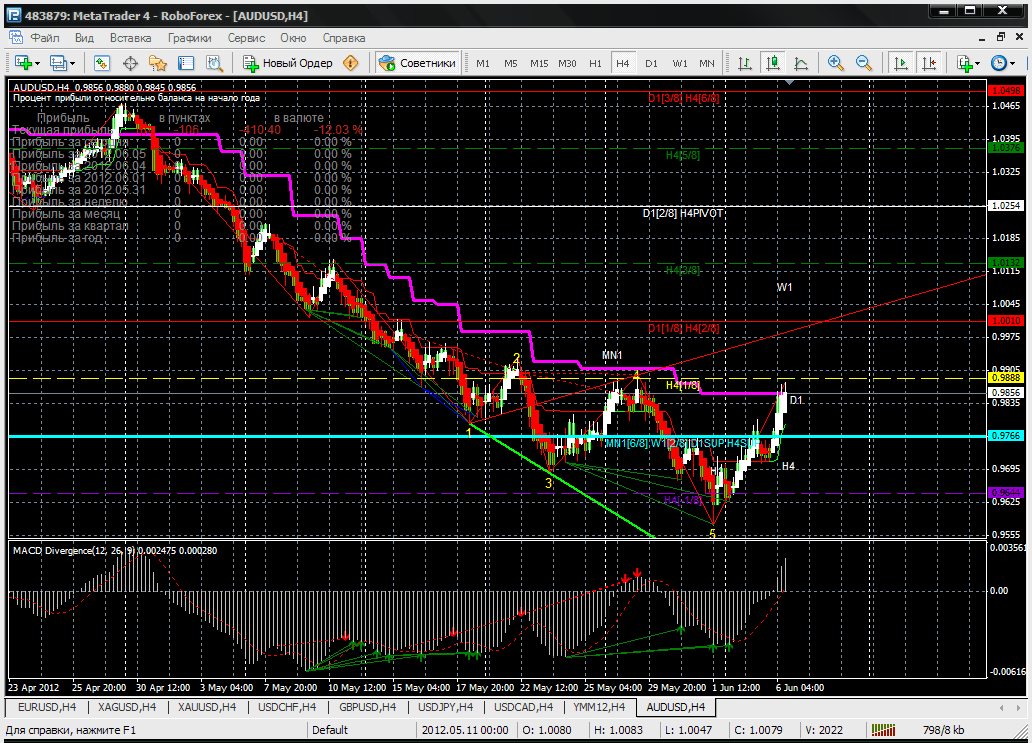Switch to the EURUSD,H4 tab
The width and height of the screenshot is (1032, 743).
click(x=47, y=707)
